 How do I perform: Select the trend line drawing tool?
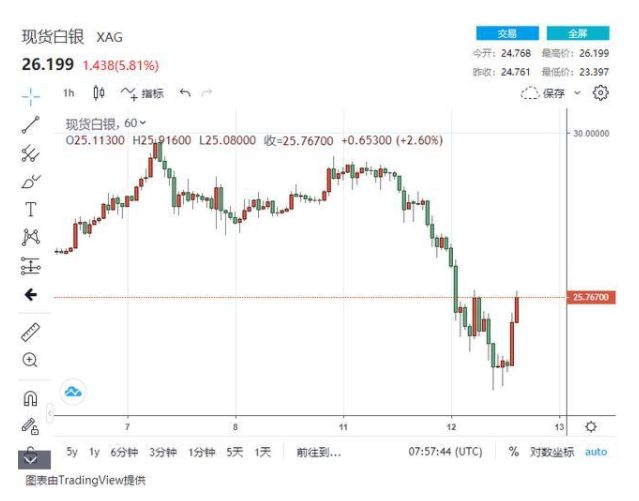[x=31, y=125]
